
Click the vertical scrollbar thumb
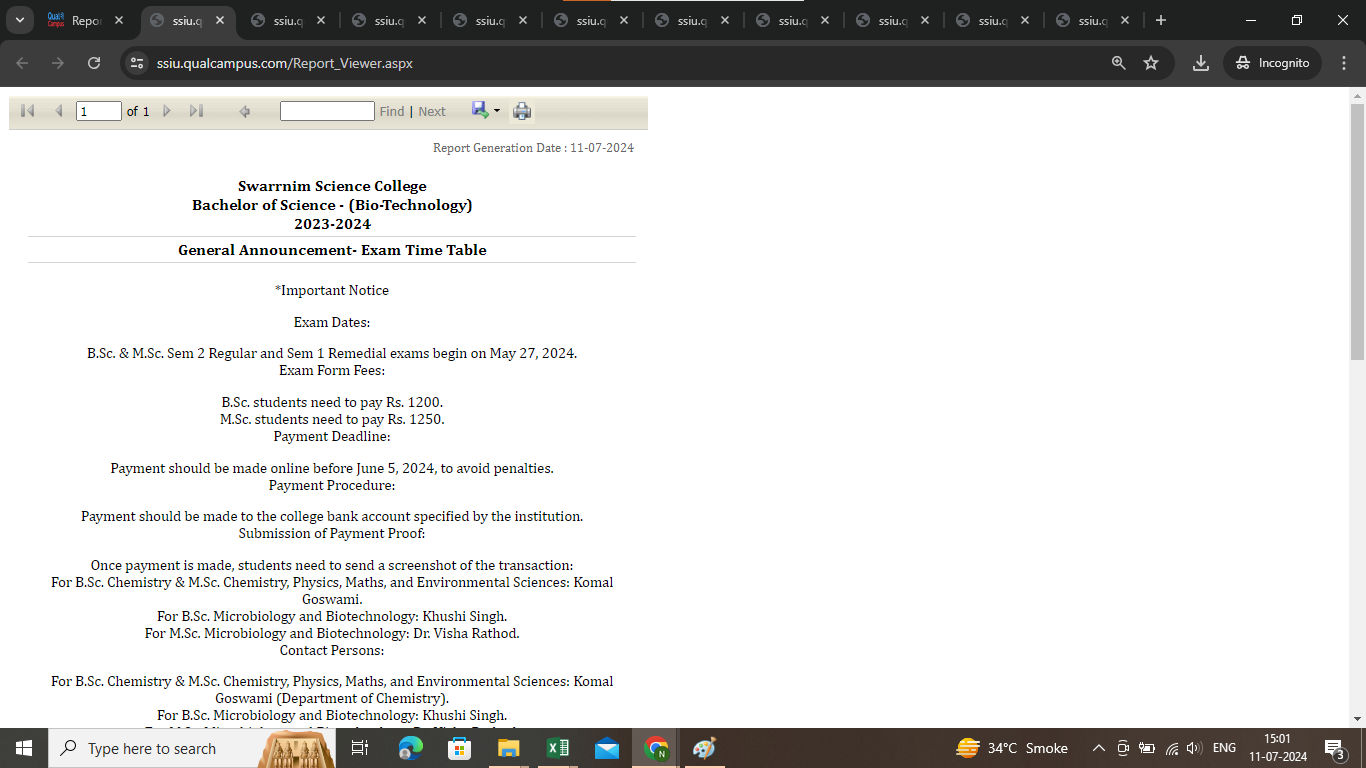(x=1358, y=231)
